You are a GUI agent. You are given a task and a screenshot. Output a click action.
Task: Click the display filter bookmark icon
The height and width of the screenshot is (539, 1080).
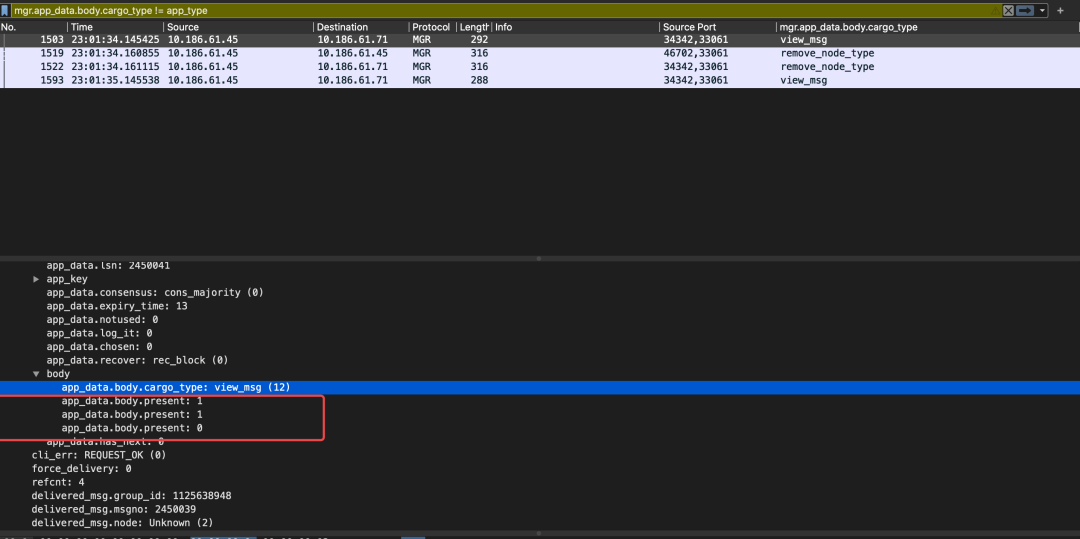(6, 10)
